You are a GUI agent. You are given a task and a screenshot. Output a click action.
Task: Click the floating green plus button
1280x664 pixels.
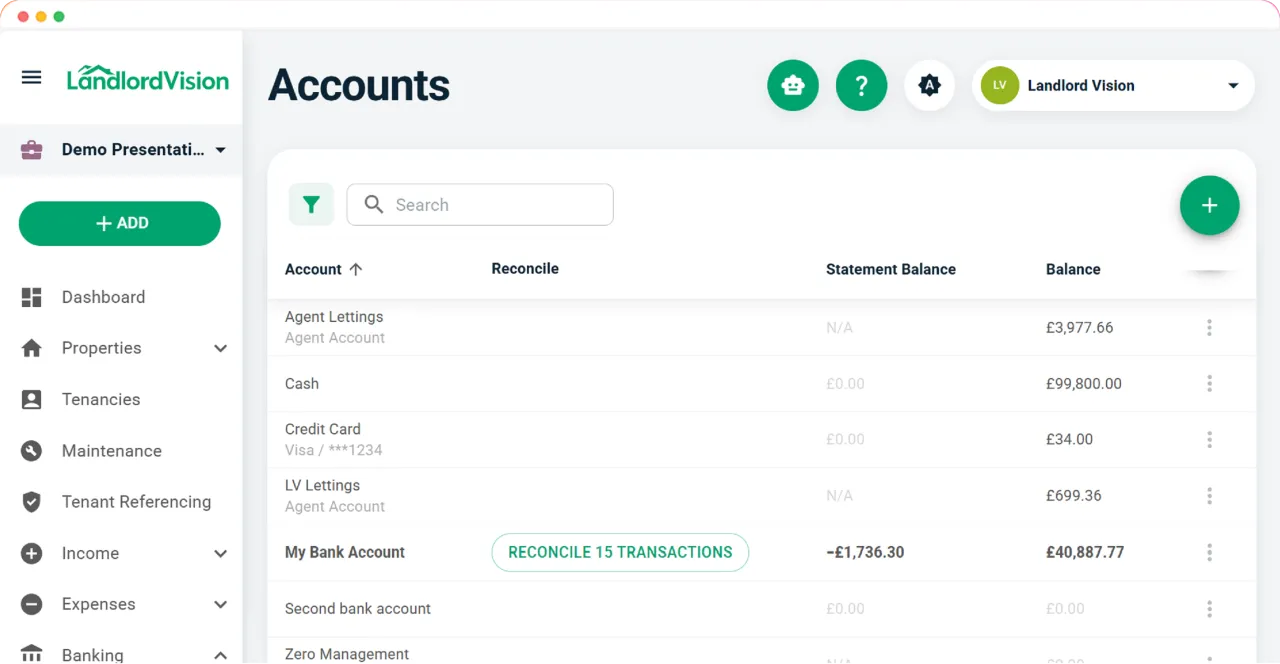(x=1209, y=205)
